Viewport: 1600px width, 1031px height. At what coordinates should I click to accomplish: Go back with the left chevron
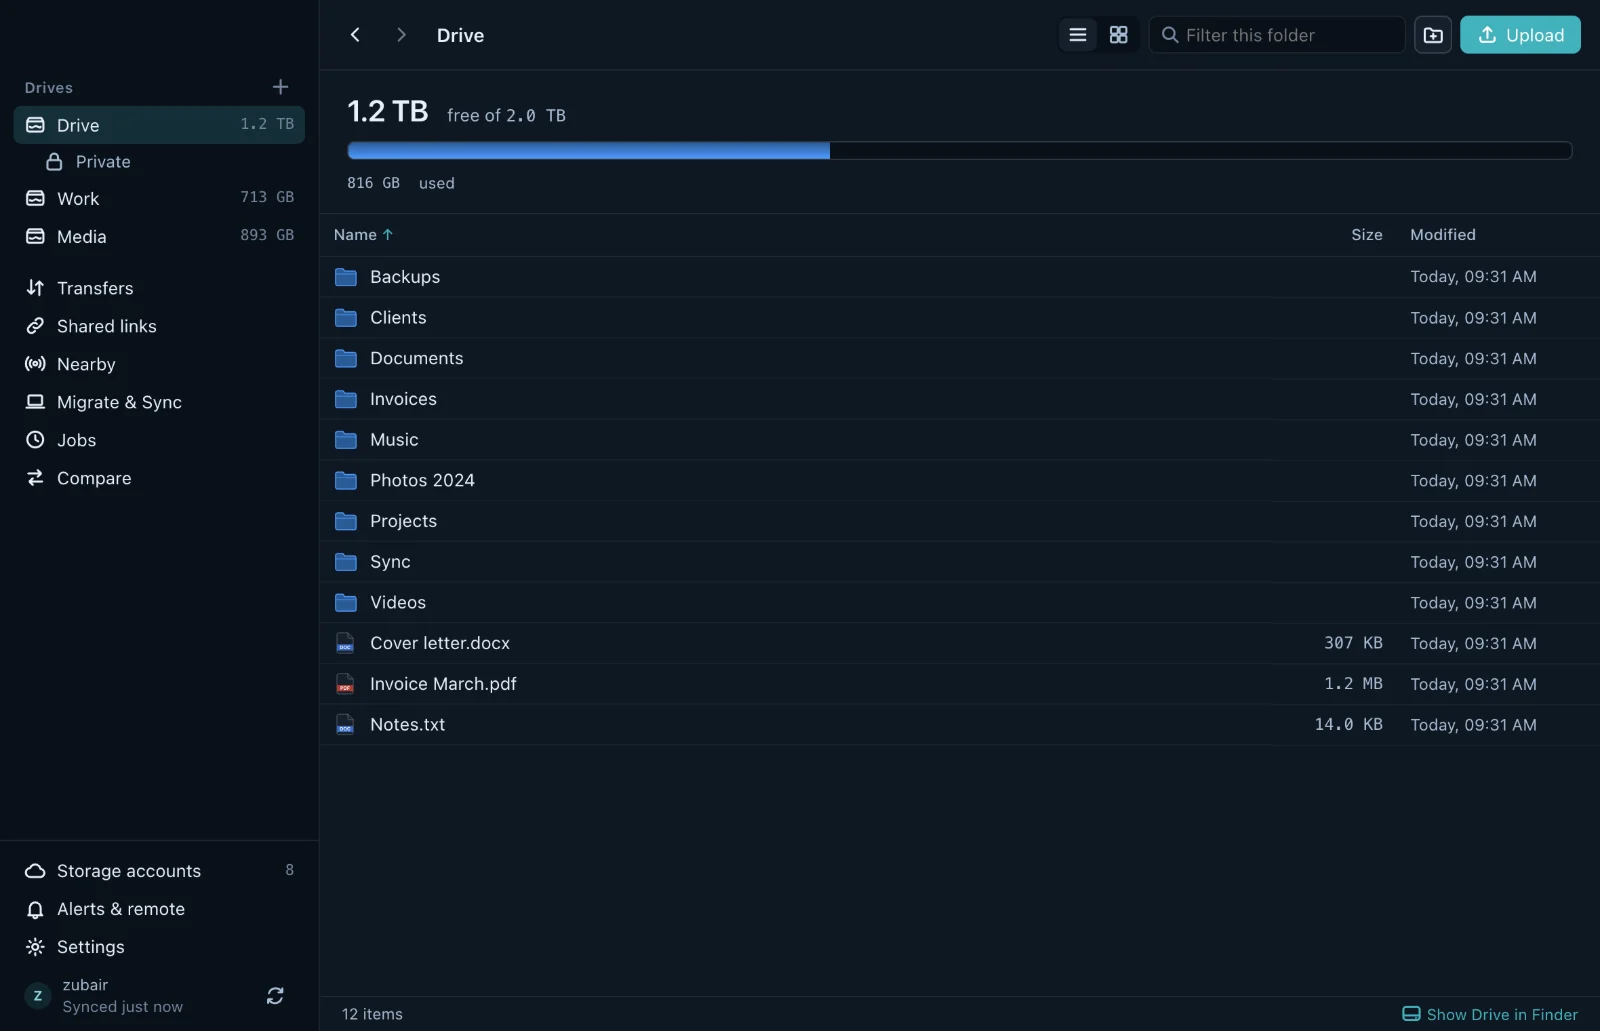355,35
